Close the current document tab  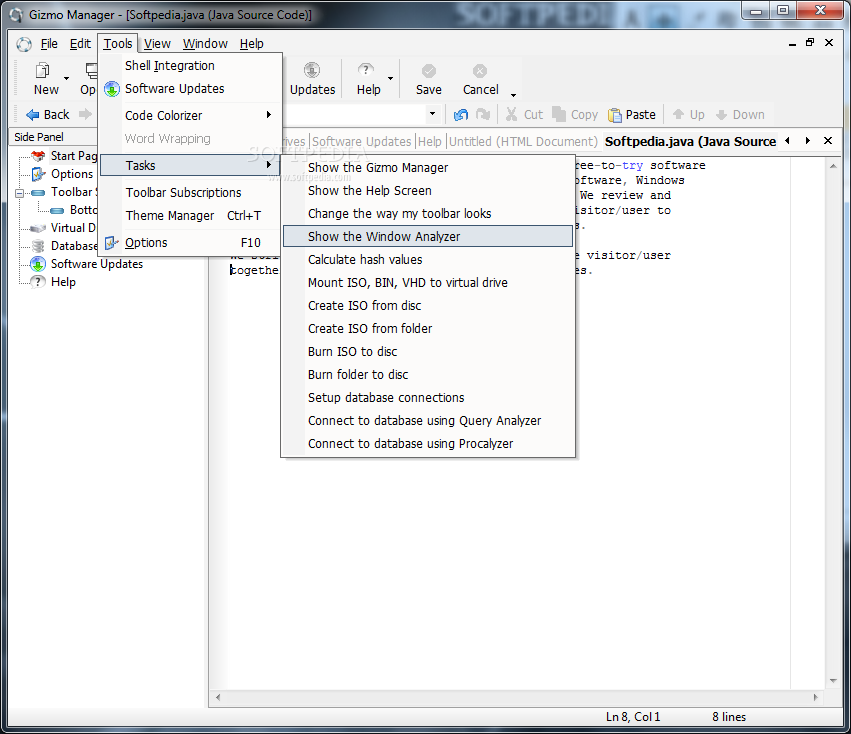[828, 141]
